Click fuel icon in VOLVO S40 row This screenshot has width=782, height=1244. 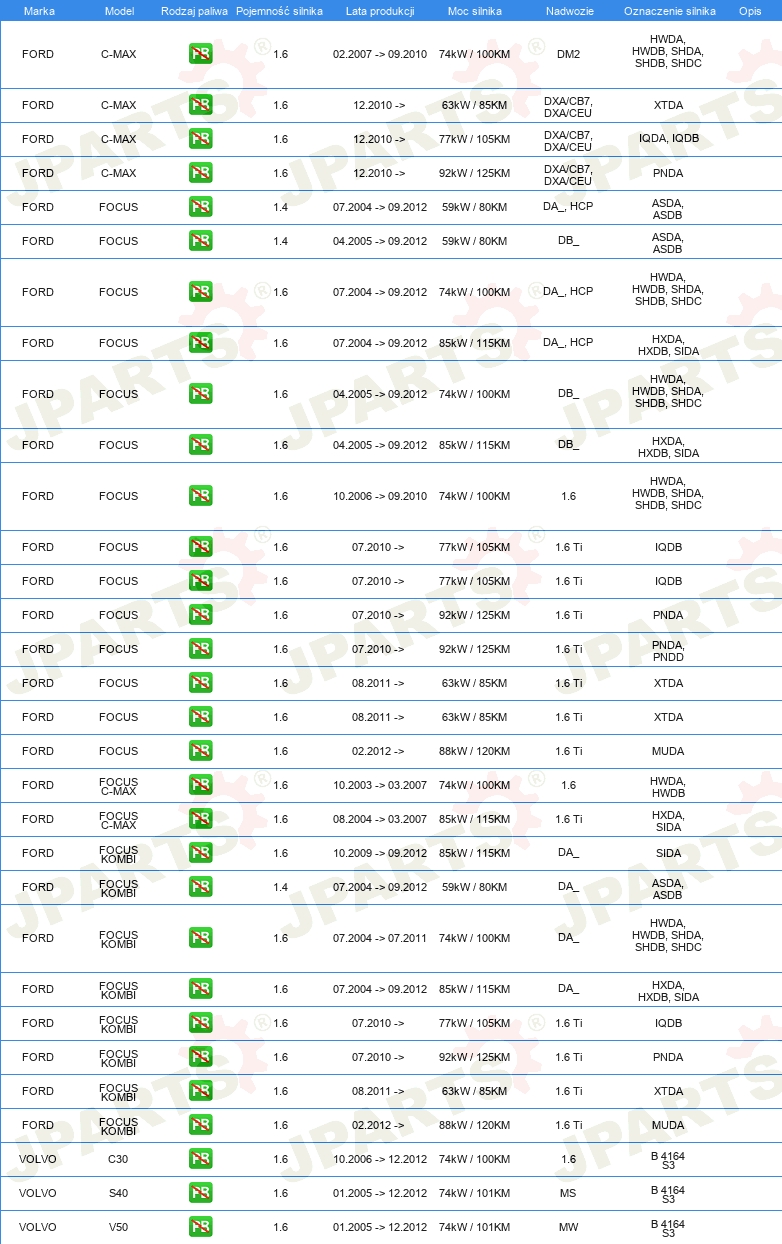point(200,1193)
